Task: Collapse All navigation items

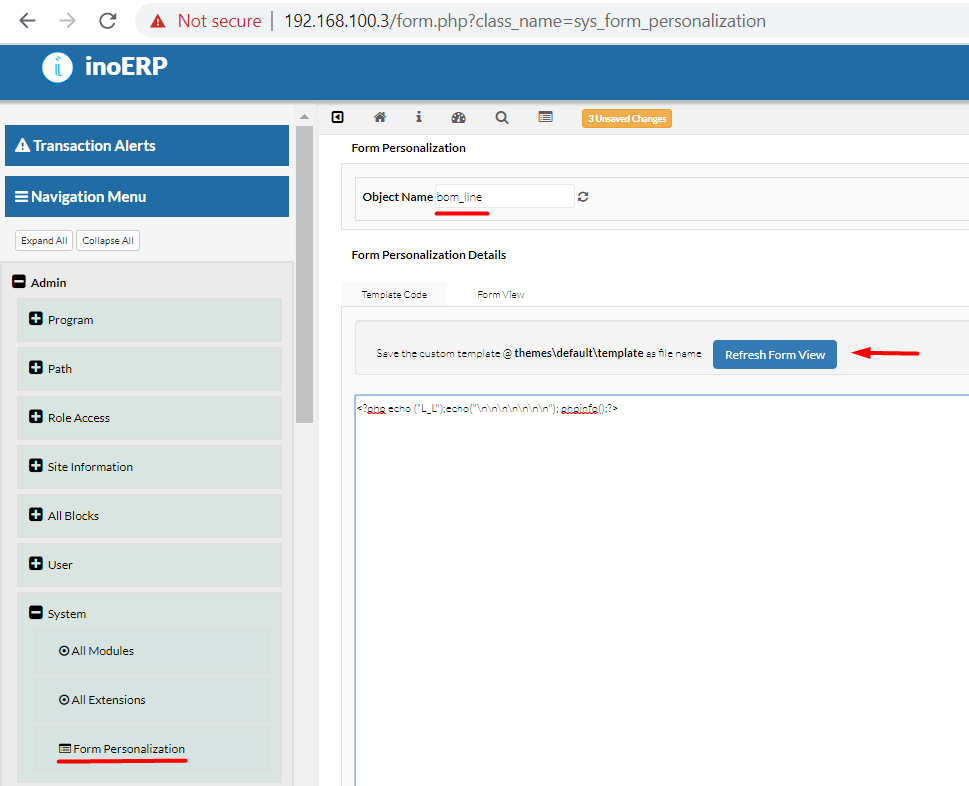Action: pos(108,240)
